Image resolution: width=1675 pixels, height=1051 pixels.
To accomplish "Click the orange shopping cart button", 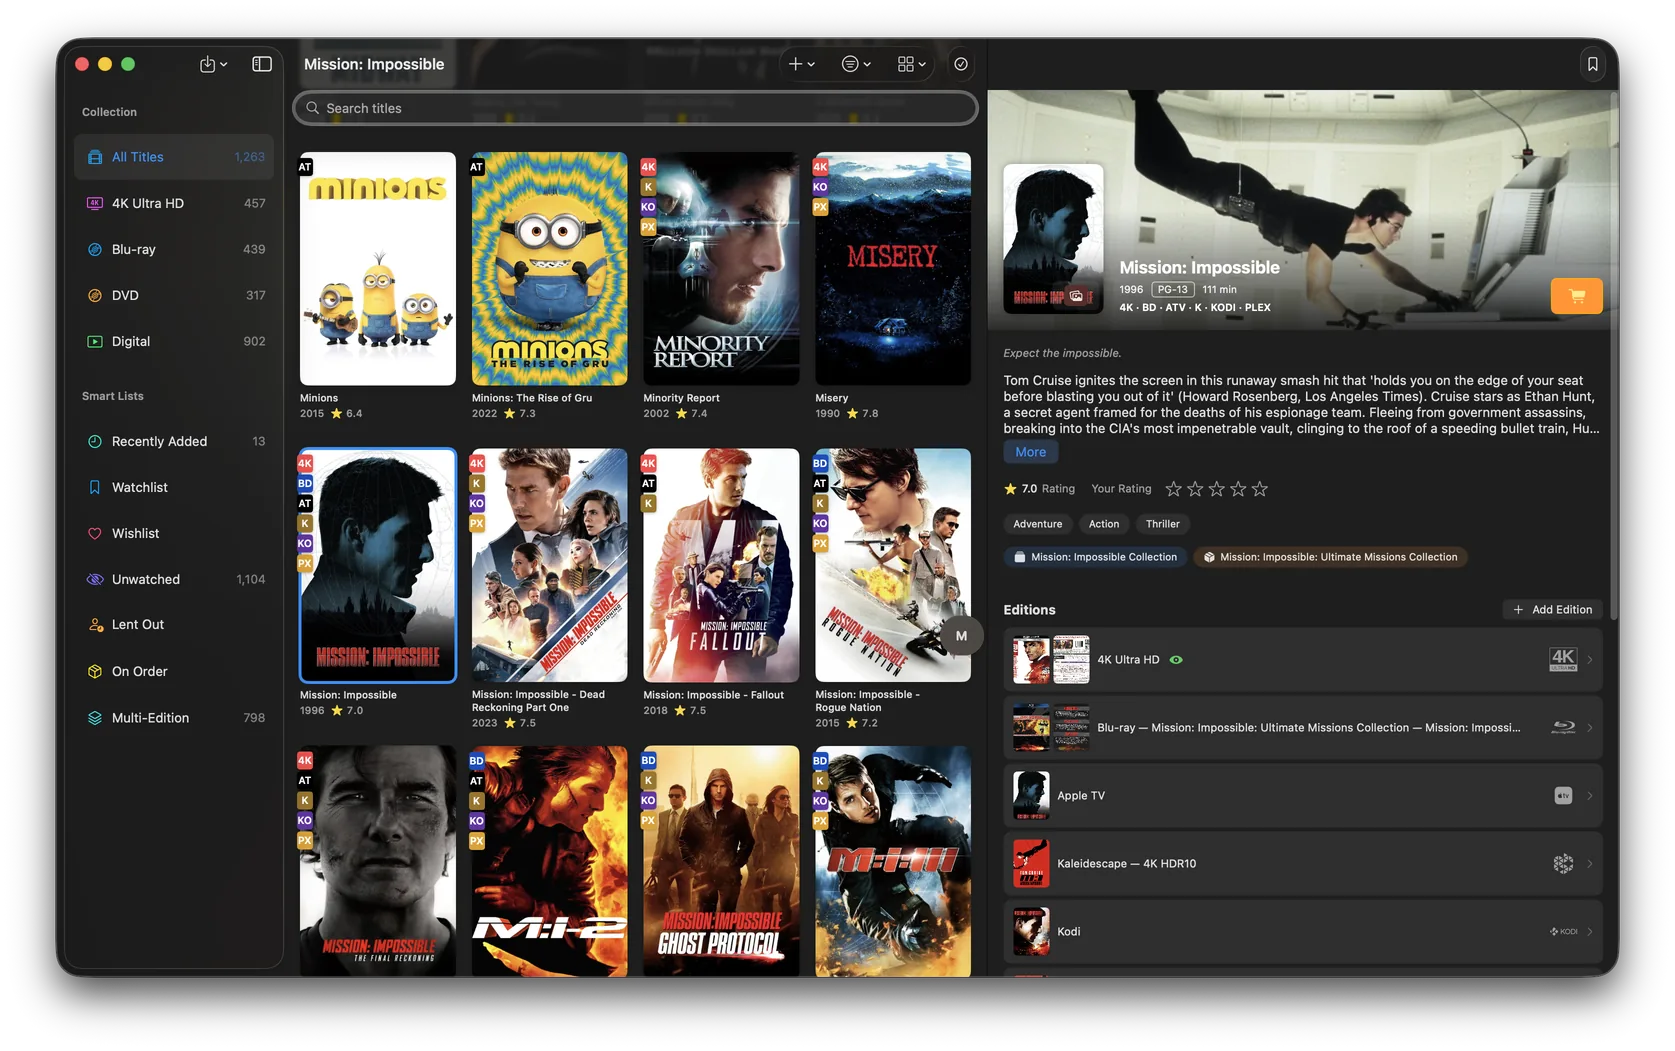I will coord(1576,296).
